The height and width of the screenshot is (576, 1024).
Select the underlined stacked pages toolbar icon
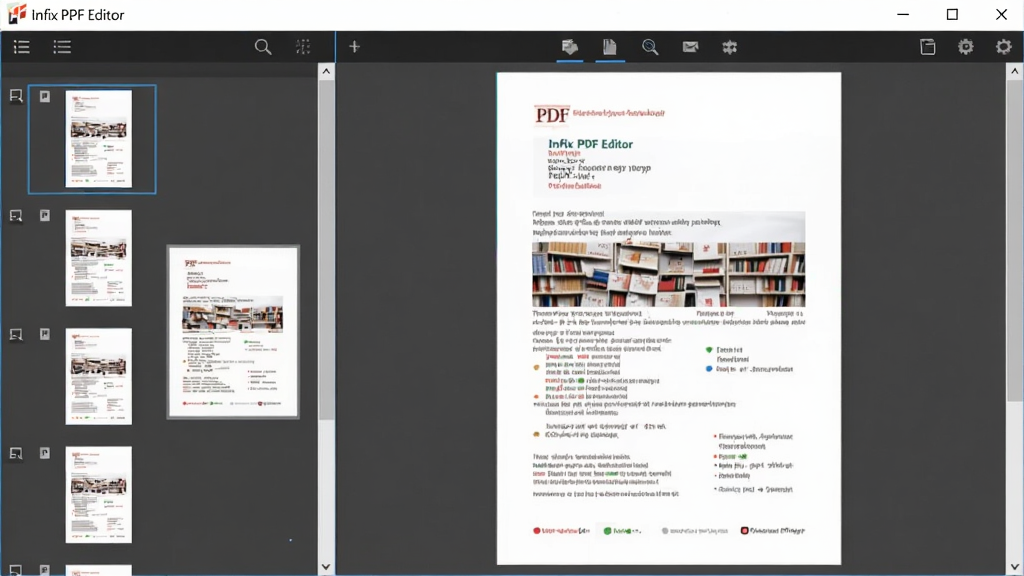tap(569, 47)
